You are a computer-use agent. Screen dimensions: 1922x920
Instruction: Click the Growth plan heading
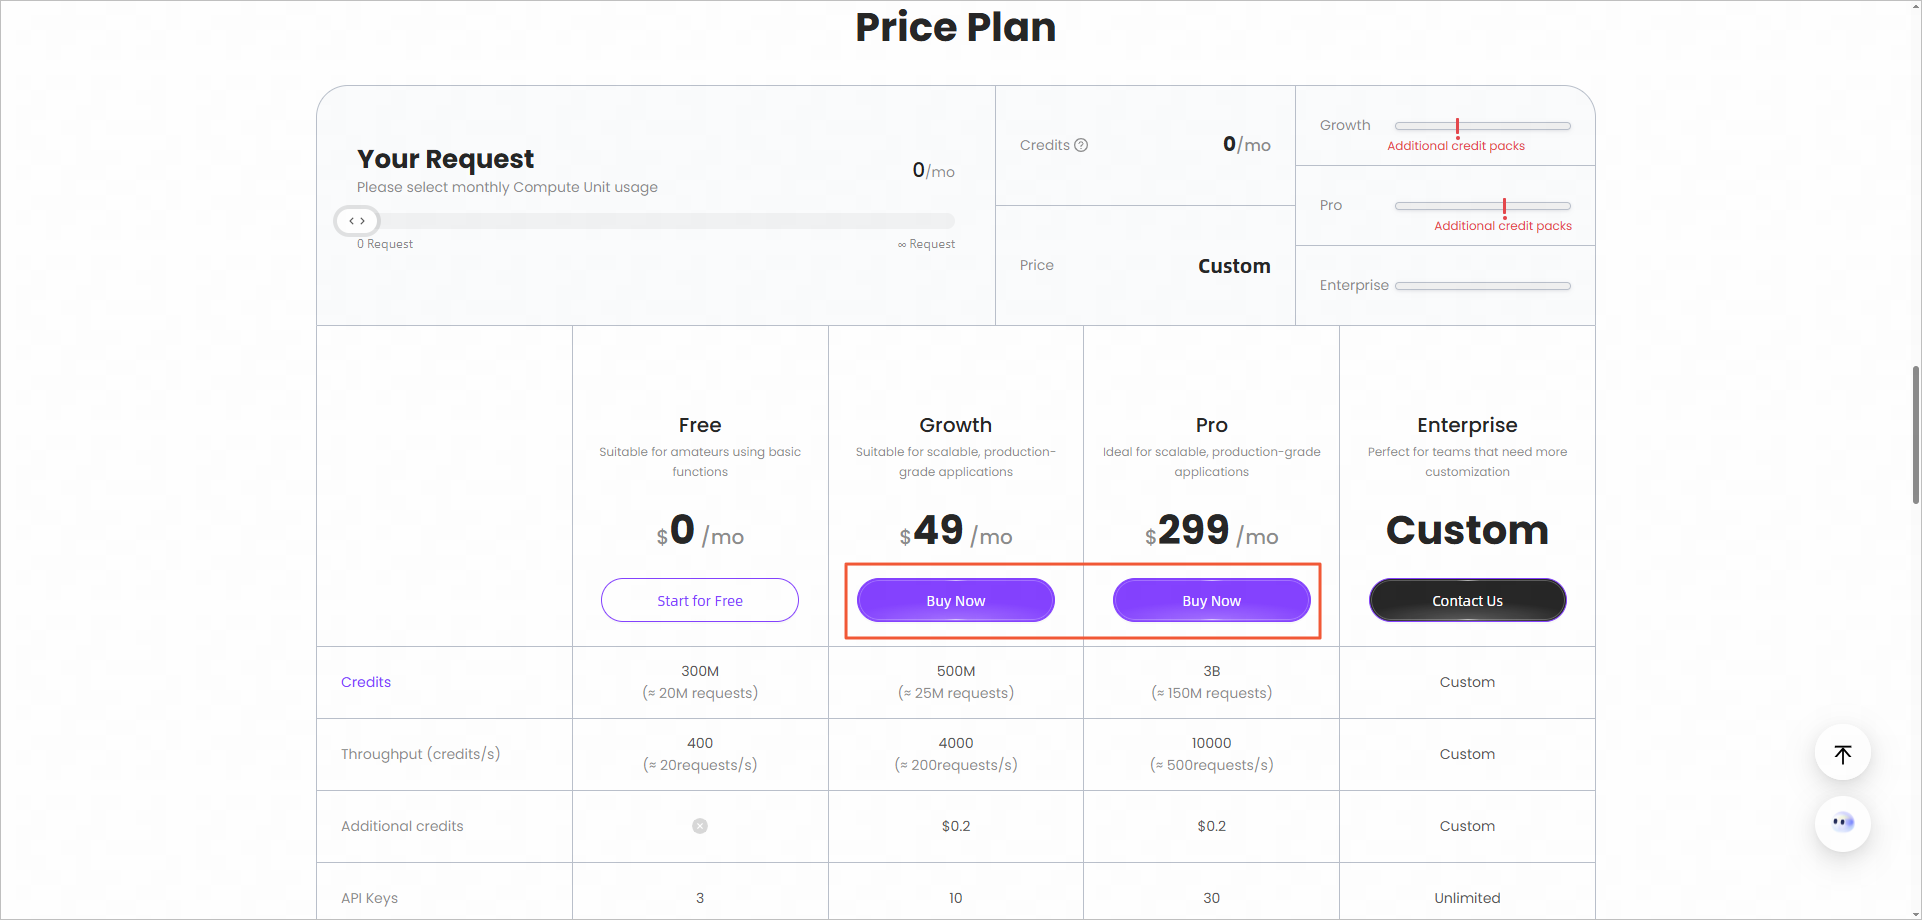click(x=955, y=425)
